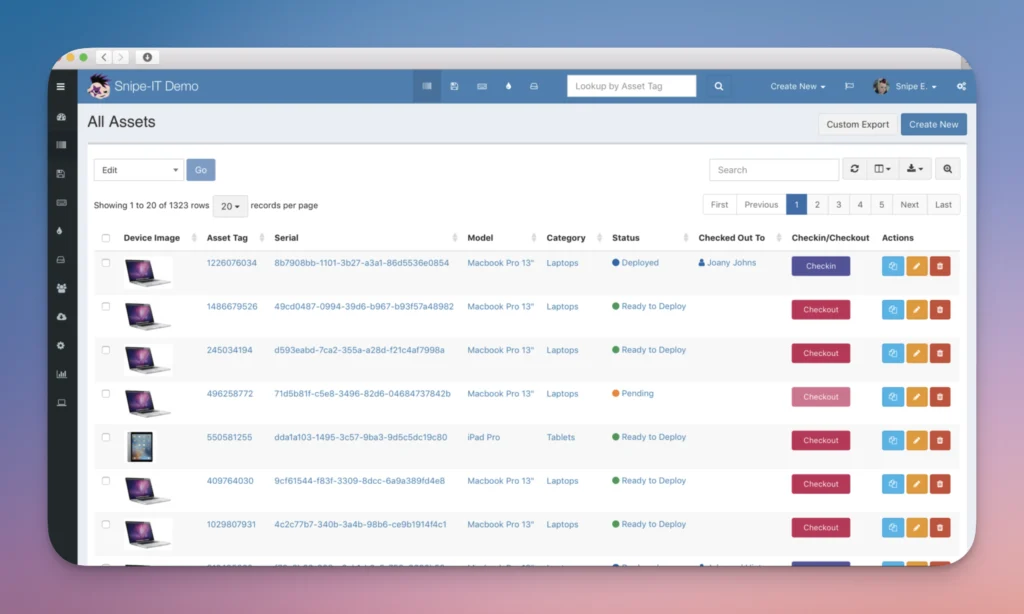1024x614 pixels.
Task: Select the checkbox for the iPad Pro row
Action: [106, 437]
